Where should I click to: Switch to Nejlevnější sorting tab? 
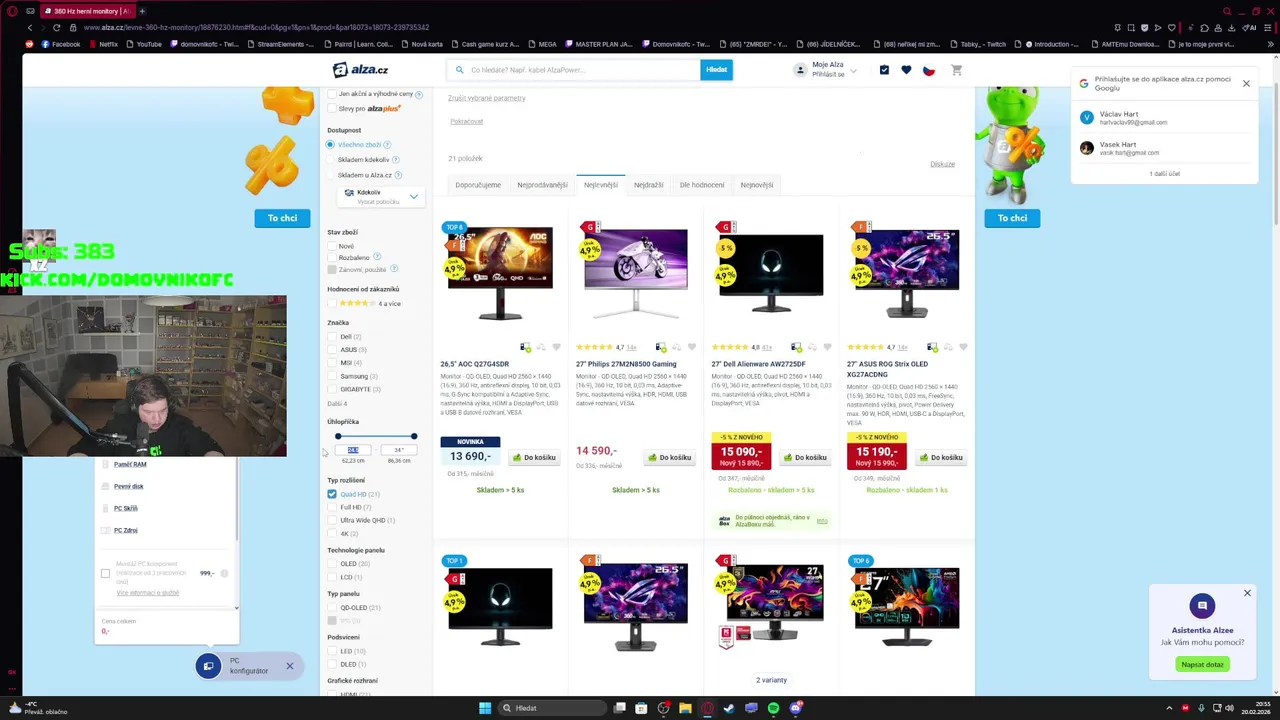[601, 185]
